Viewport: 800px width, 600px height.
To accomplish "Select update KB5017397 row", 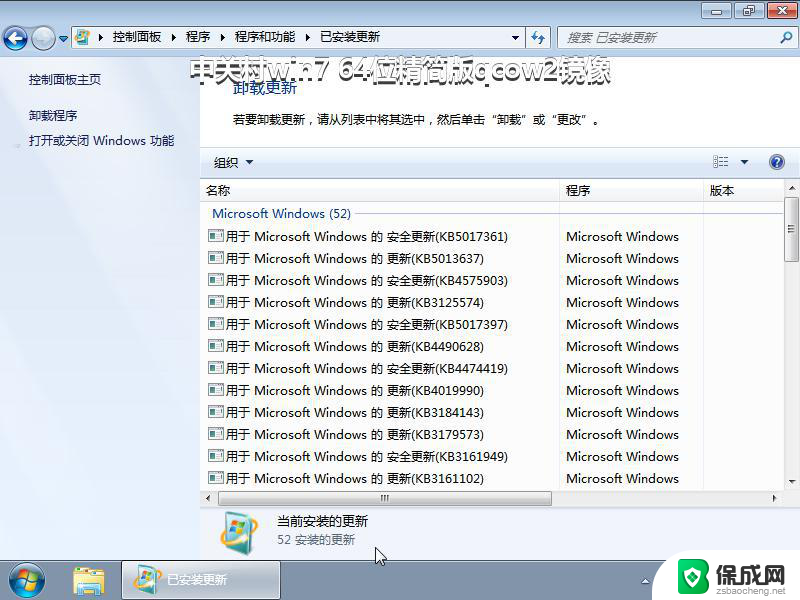I will coord(492,324).
